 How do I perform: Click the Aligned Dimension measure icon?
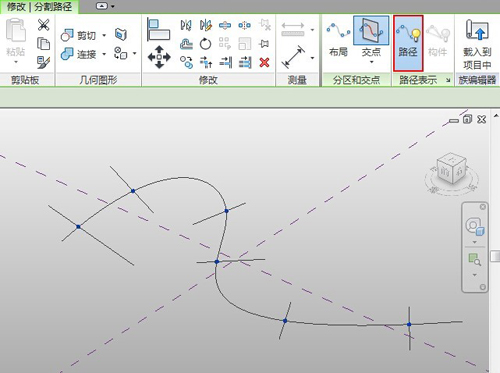(293, 57)
